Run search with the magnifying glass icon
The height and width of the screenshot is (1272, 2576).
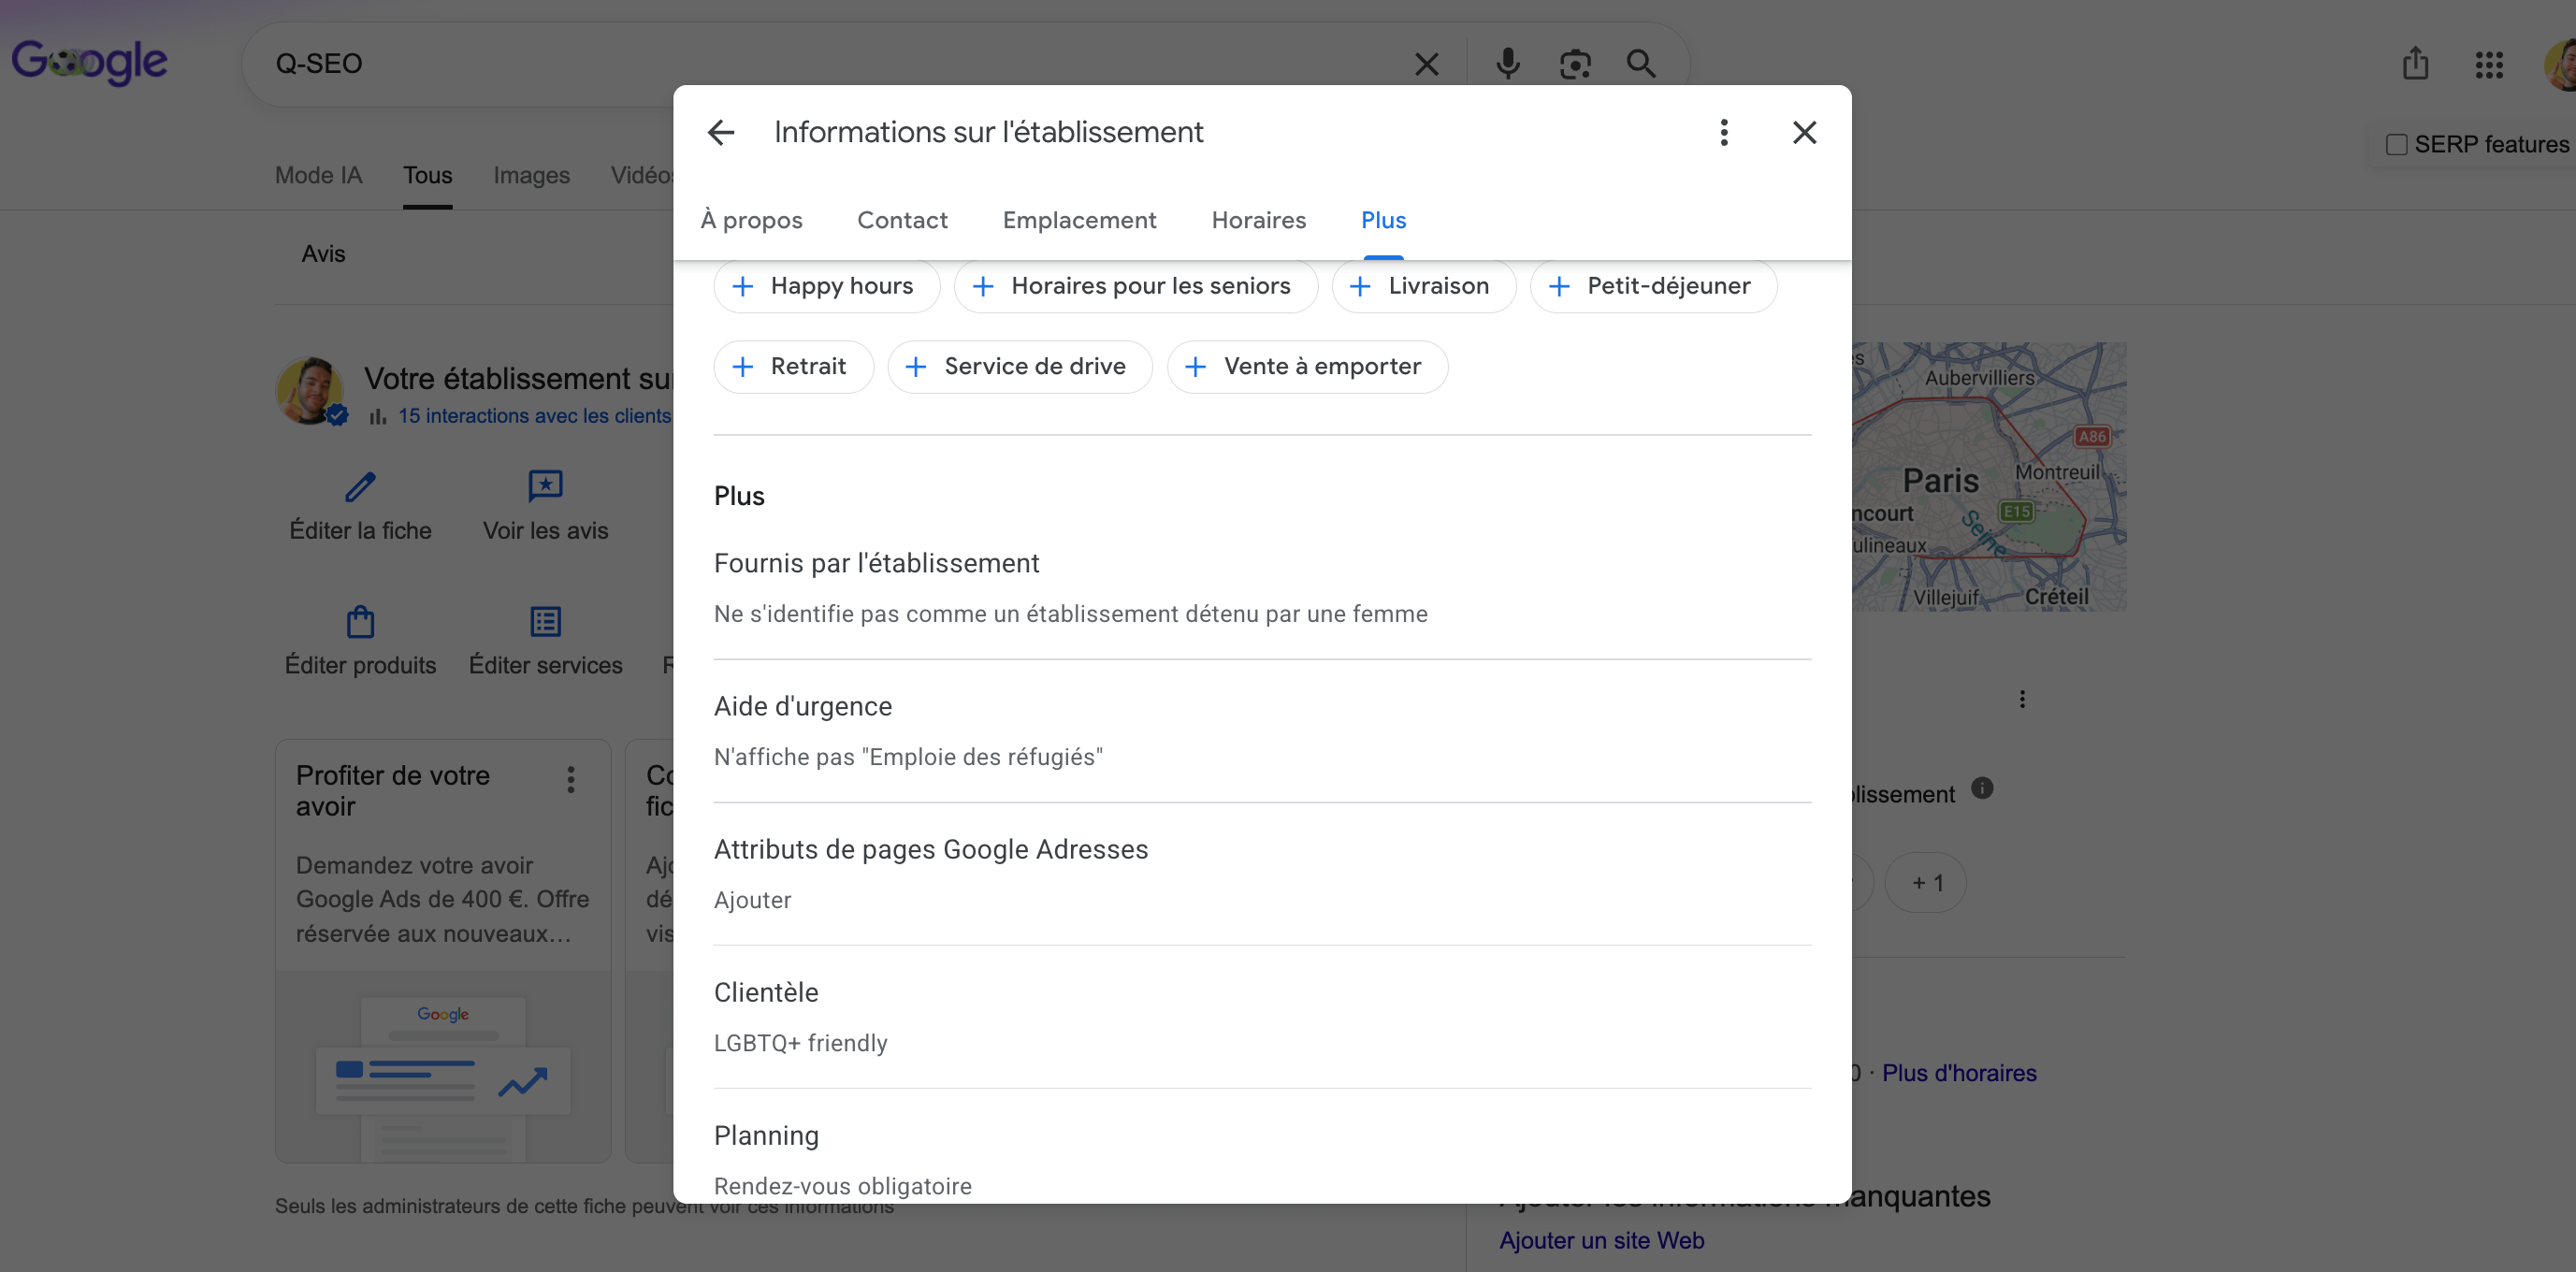click(x=1641, y=64)
